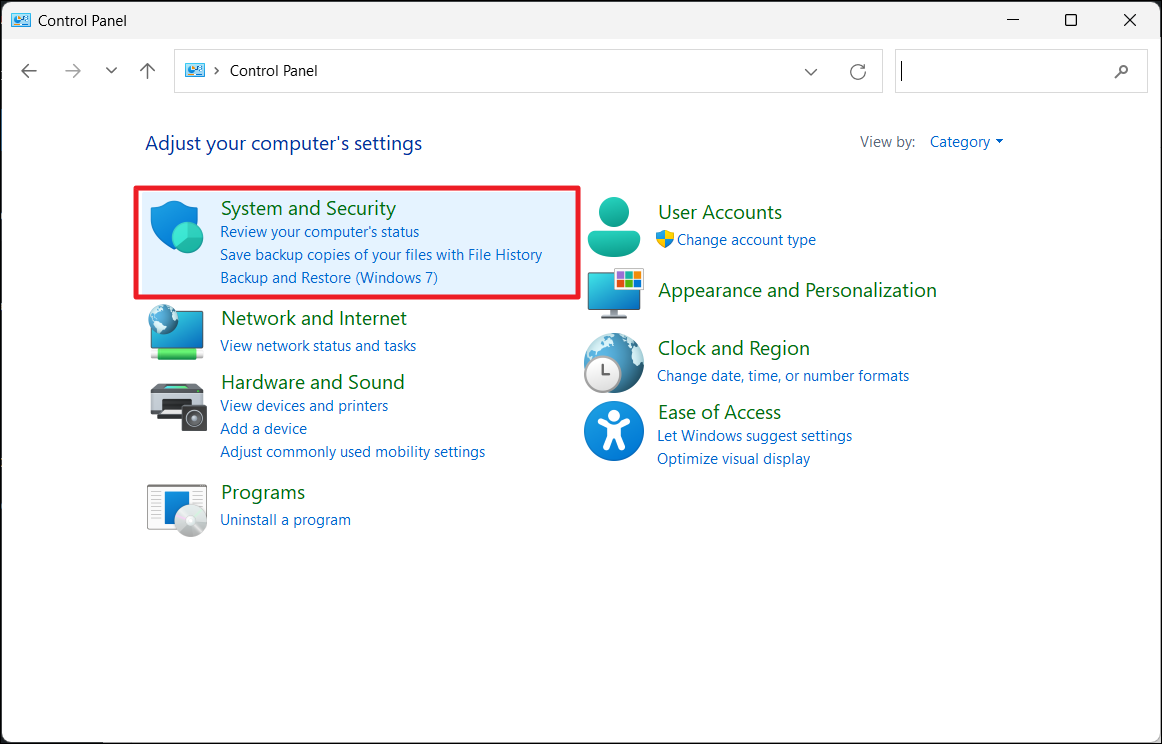Open the Programs disc icon
The height and width of the screenshot is (744, 1162).
pos(176,510)
